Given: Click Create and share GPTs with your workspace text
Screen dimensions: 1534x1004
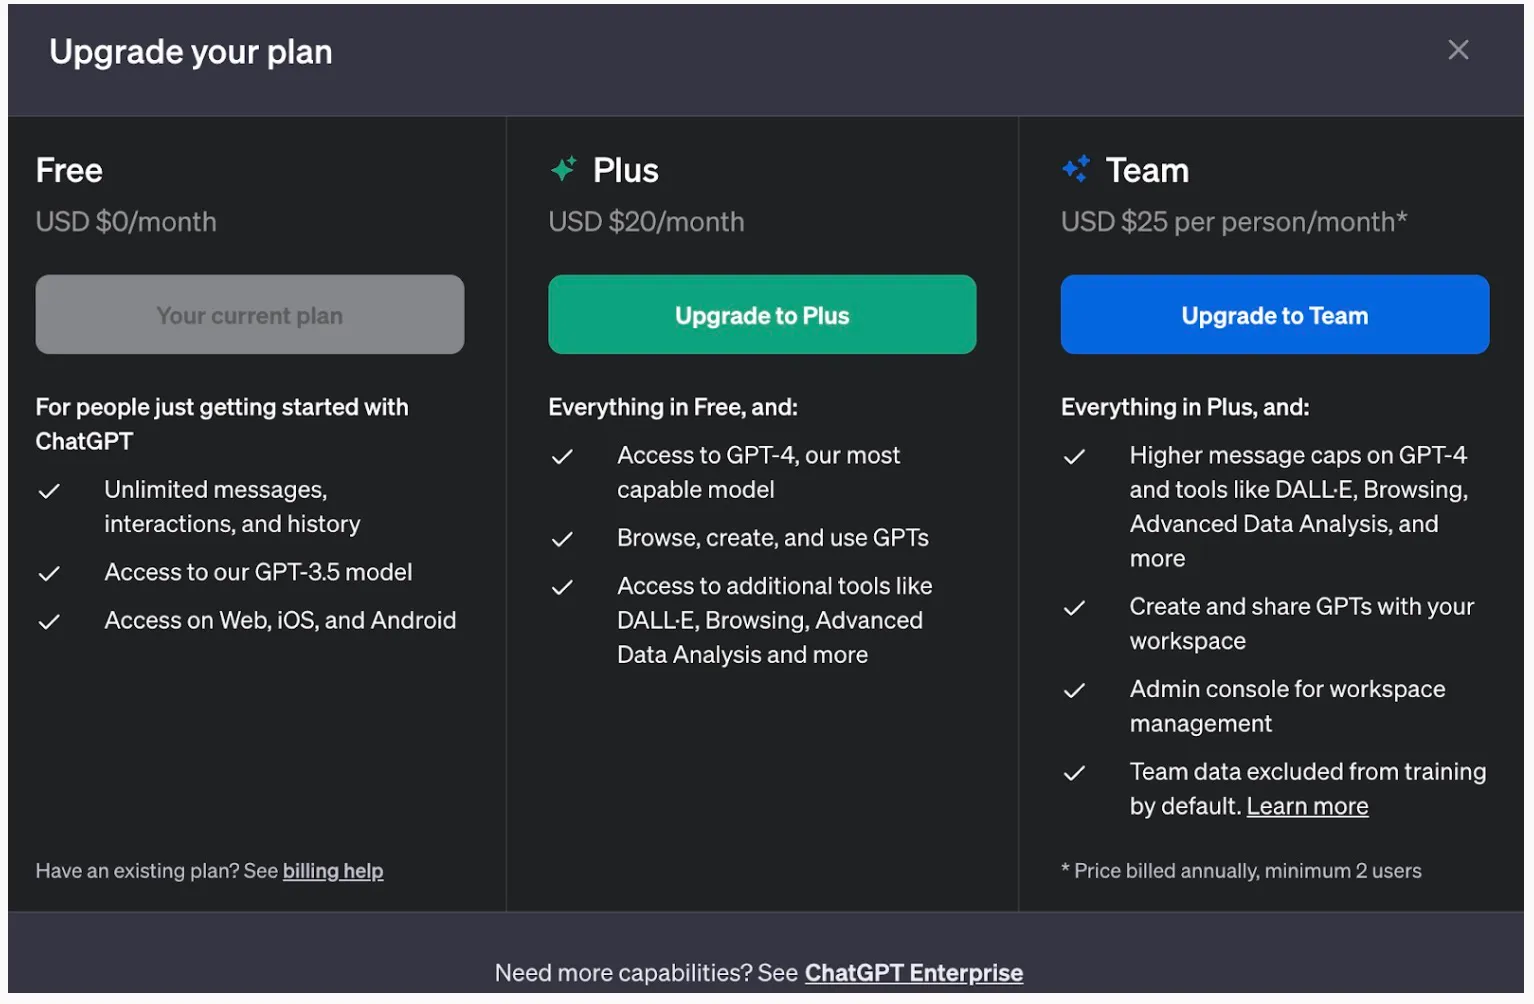Looking at the screenshot, I should (x=1302, y=624).
